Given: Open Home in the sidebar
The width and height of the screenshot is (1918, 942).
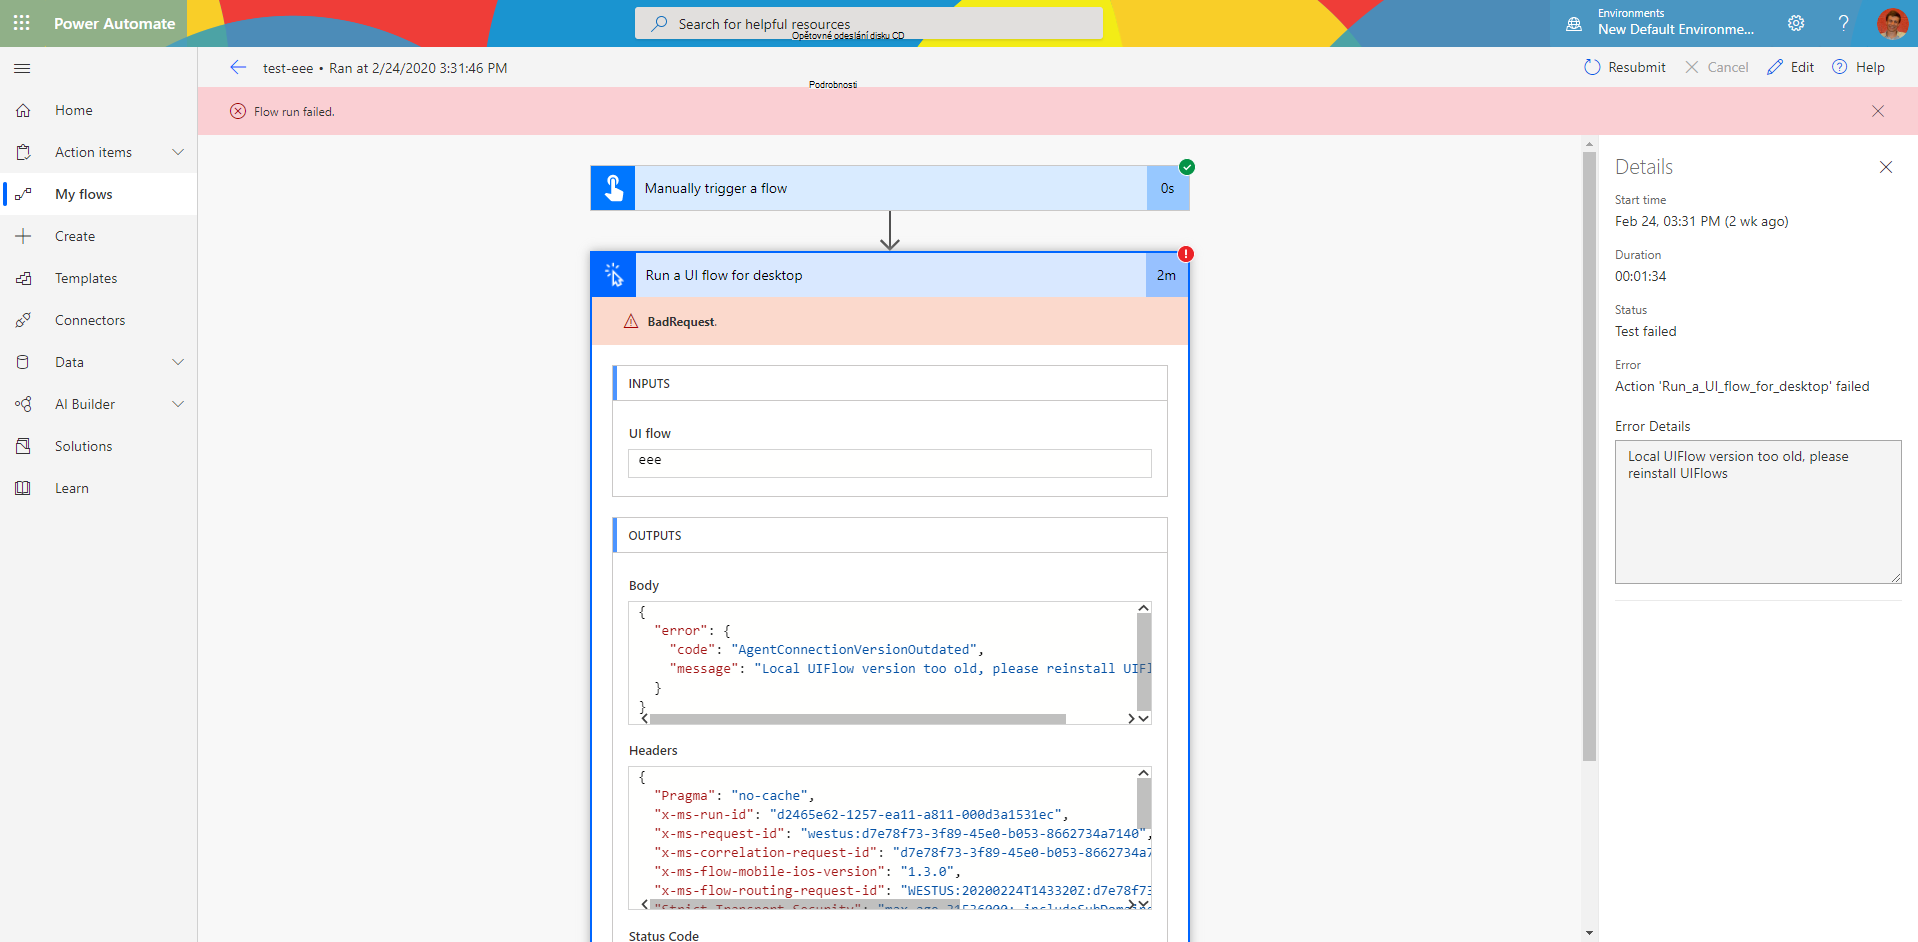Looking at the screenshot, I should point(98,110).
